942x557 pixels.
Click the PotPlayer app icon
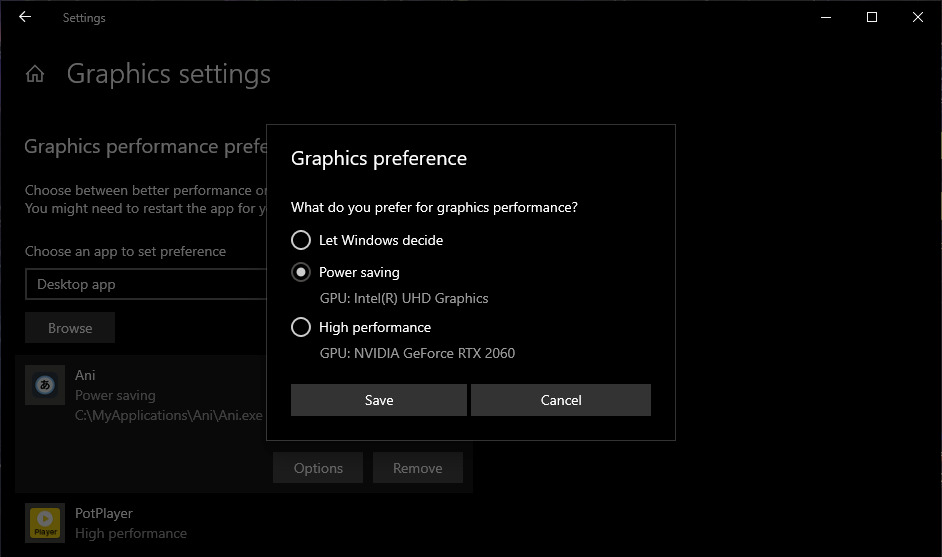coord(45,523)
